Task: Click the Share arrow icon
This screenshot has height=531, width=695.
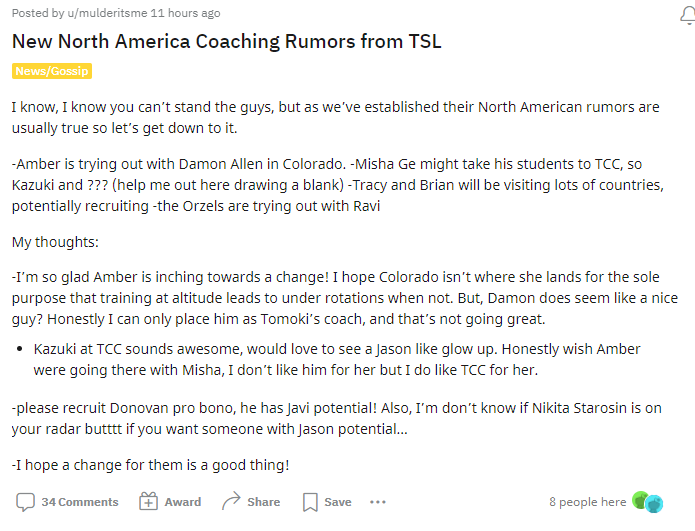Action: tap(231, 501)
